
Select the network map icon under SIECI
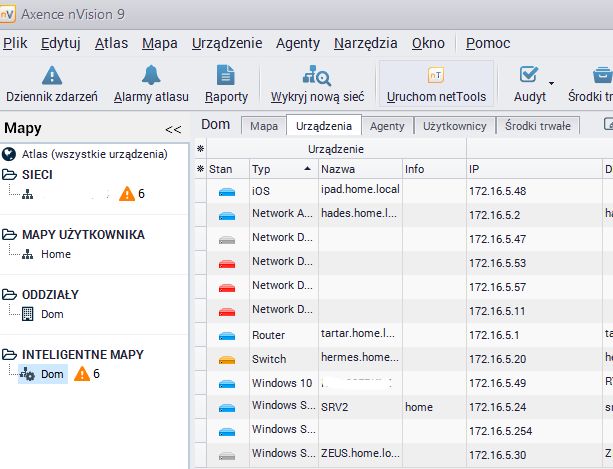27,194
